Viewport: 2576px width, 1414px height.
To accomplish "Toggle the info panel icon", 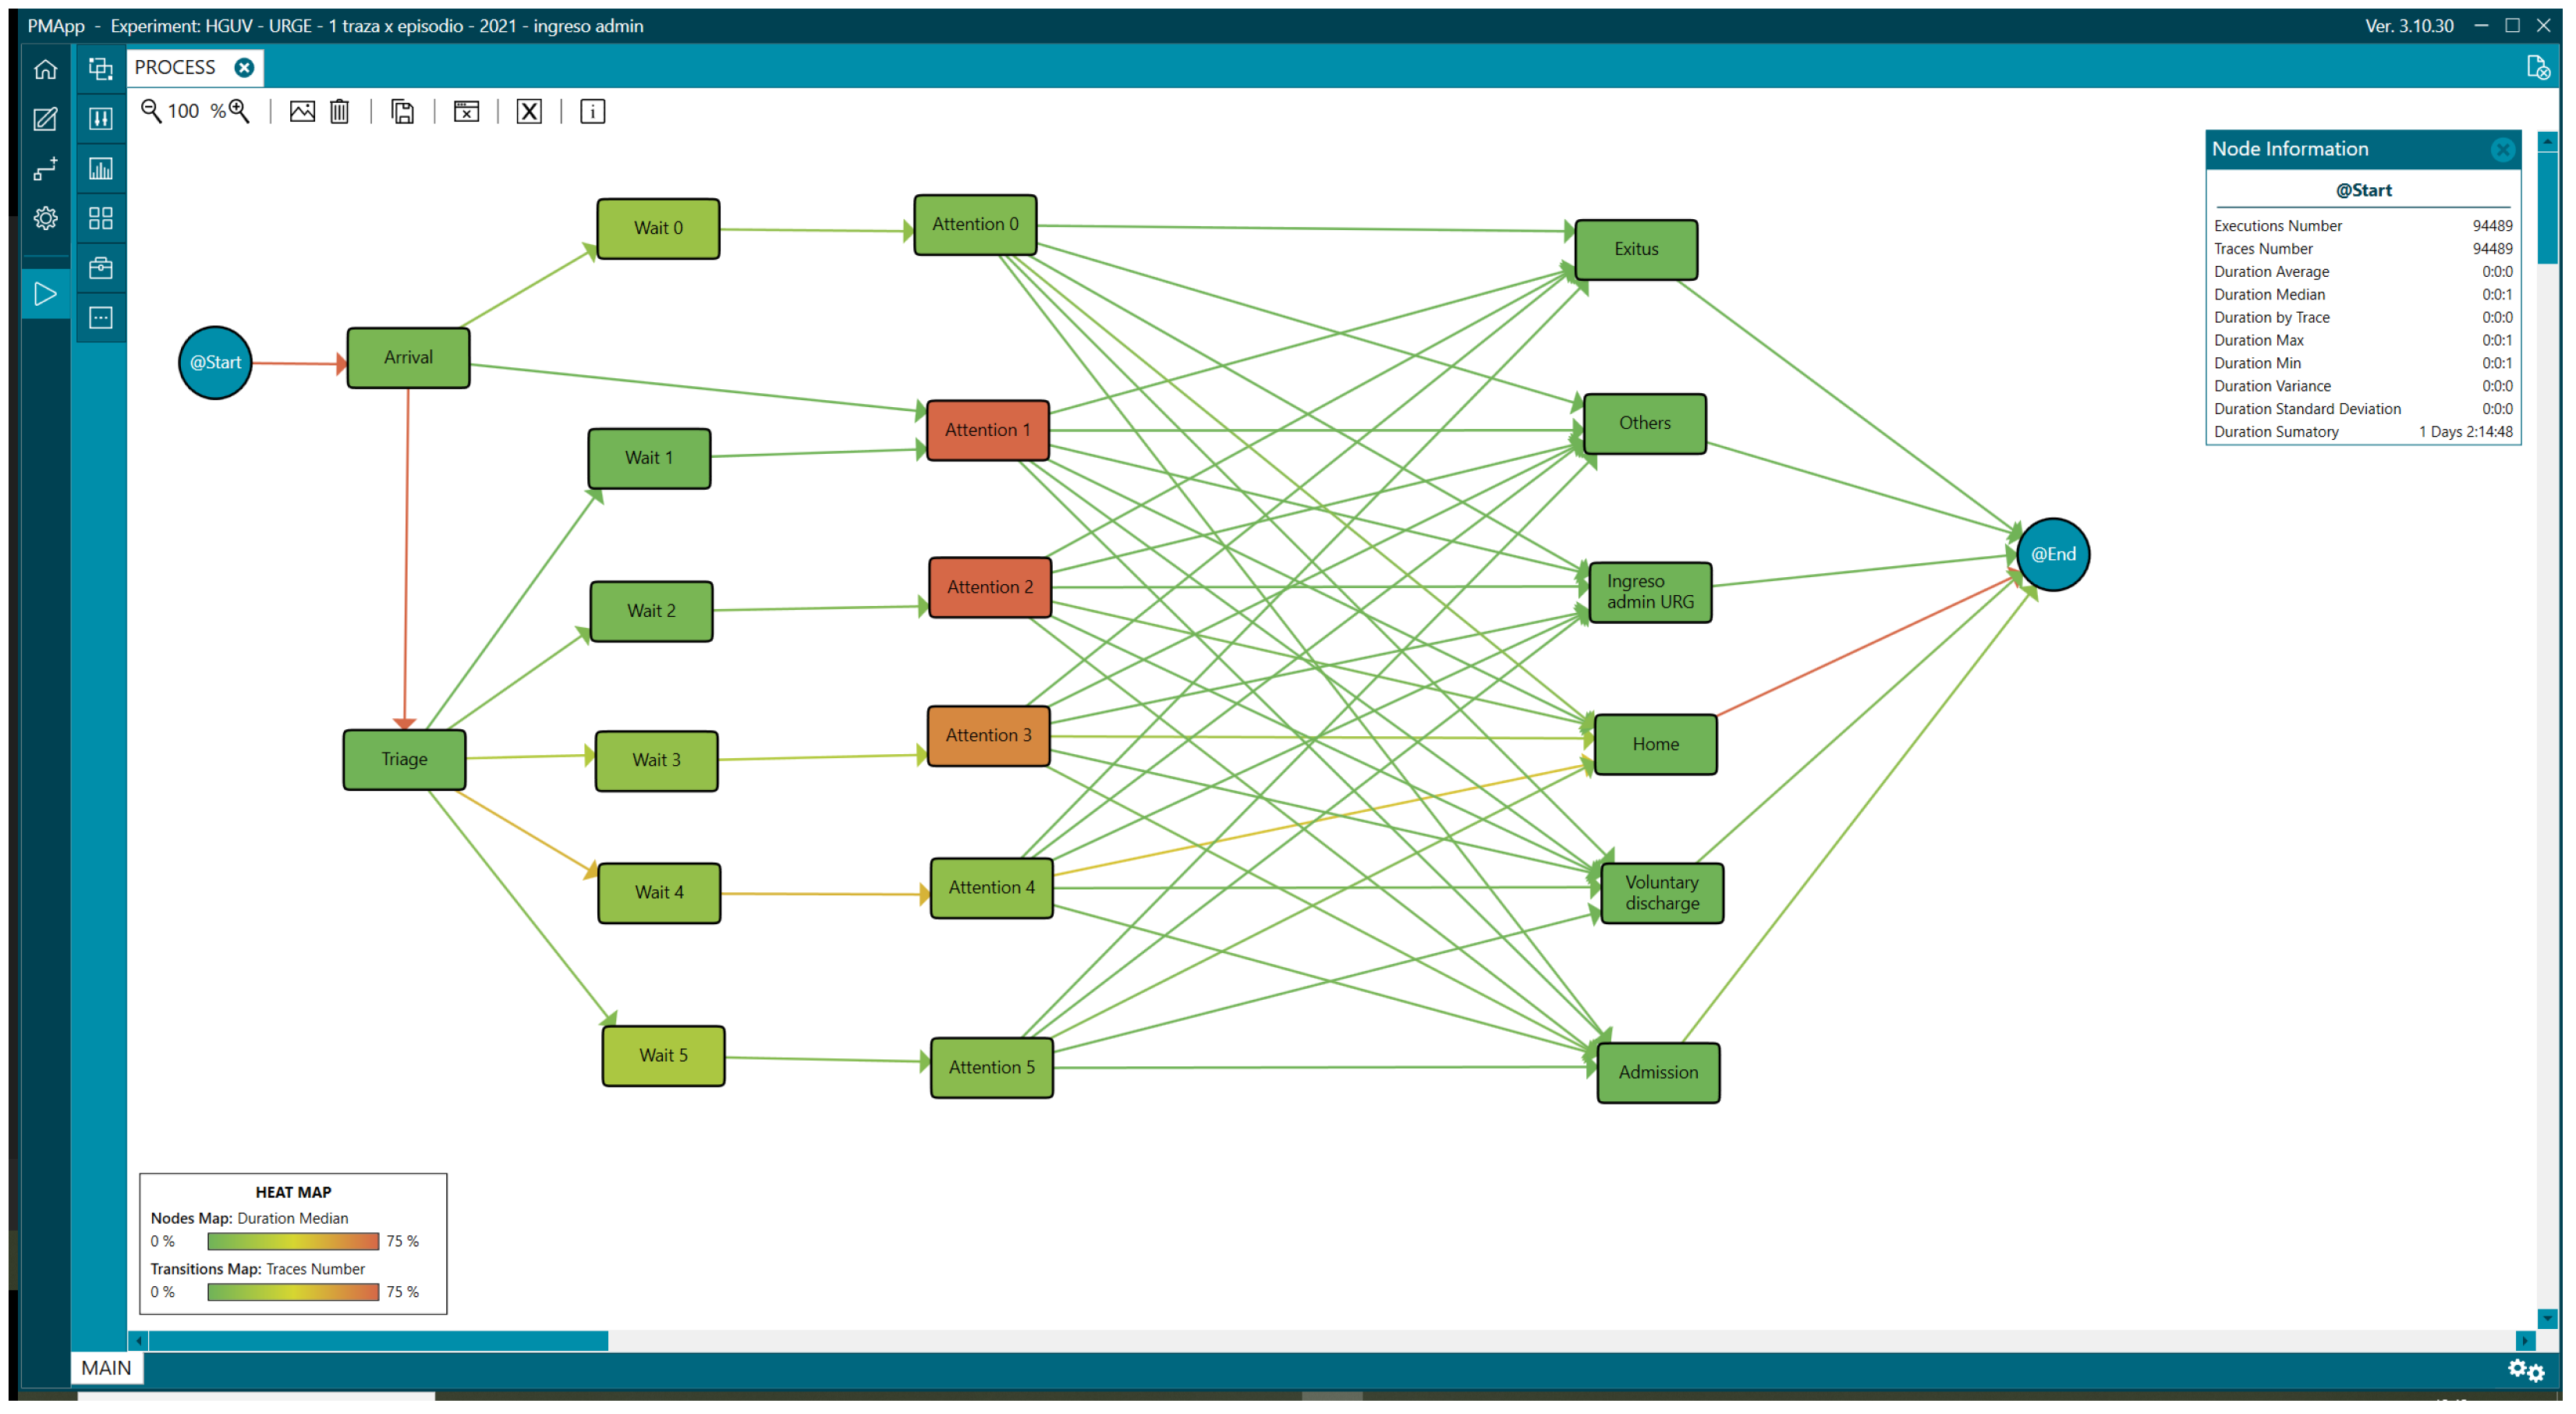I will pos(592,111).
